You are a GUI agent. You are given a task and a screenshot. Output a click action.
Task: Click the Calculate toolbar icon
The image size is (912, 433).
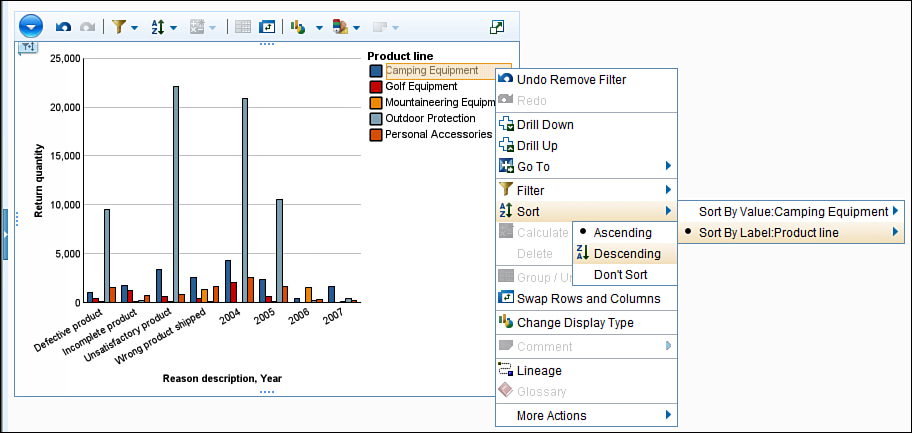click(197, 27)
